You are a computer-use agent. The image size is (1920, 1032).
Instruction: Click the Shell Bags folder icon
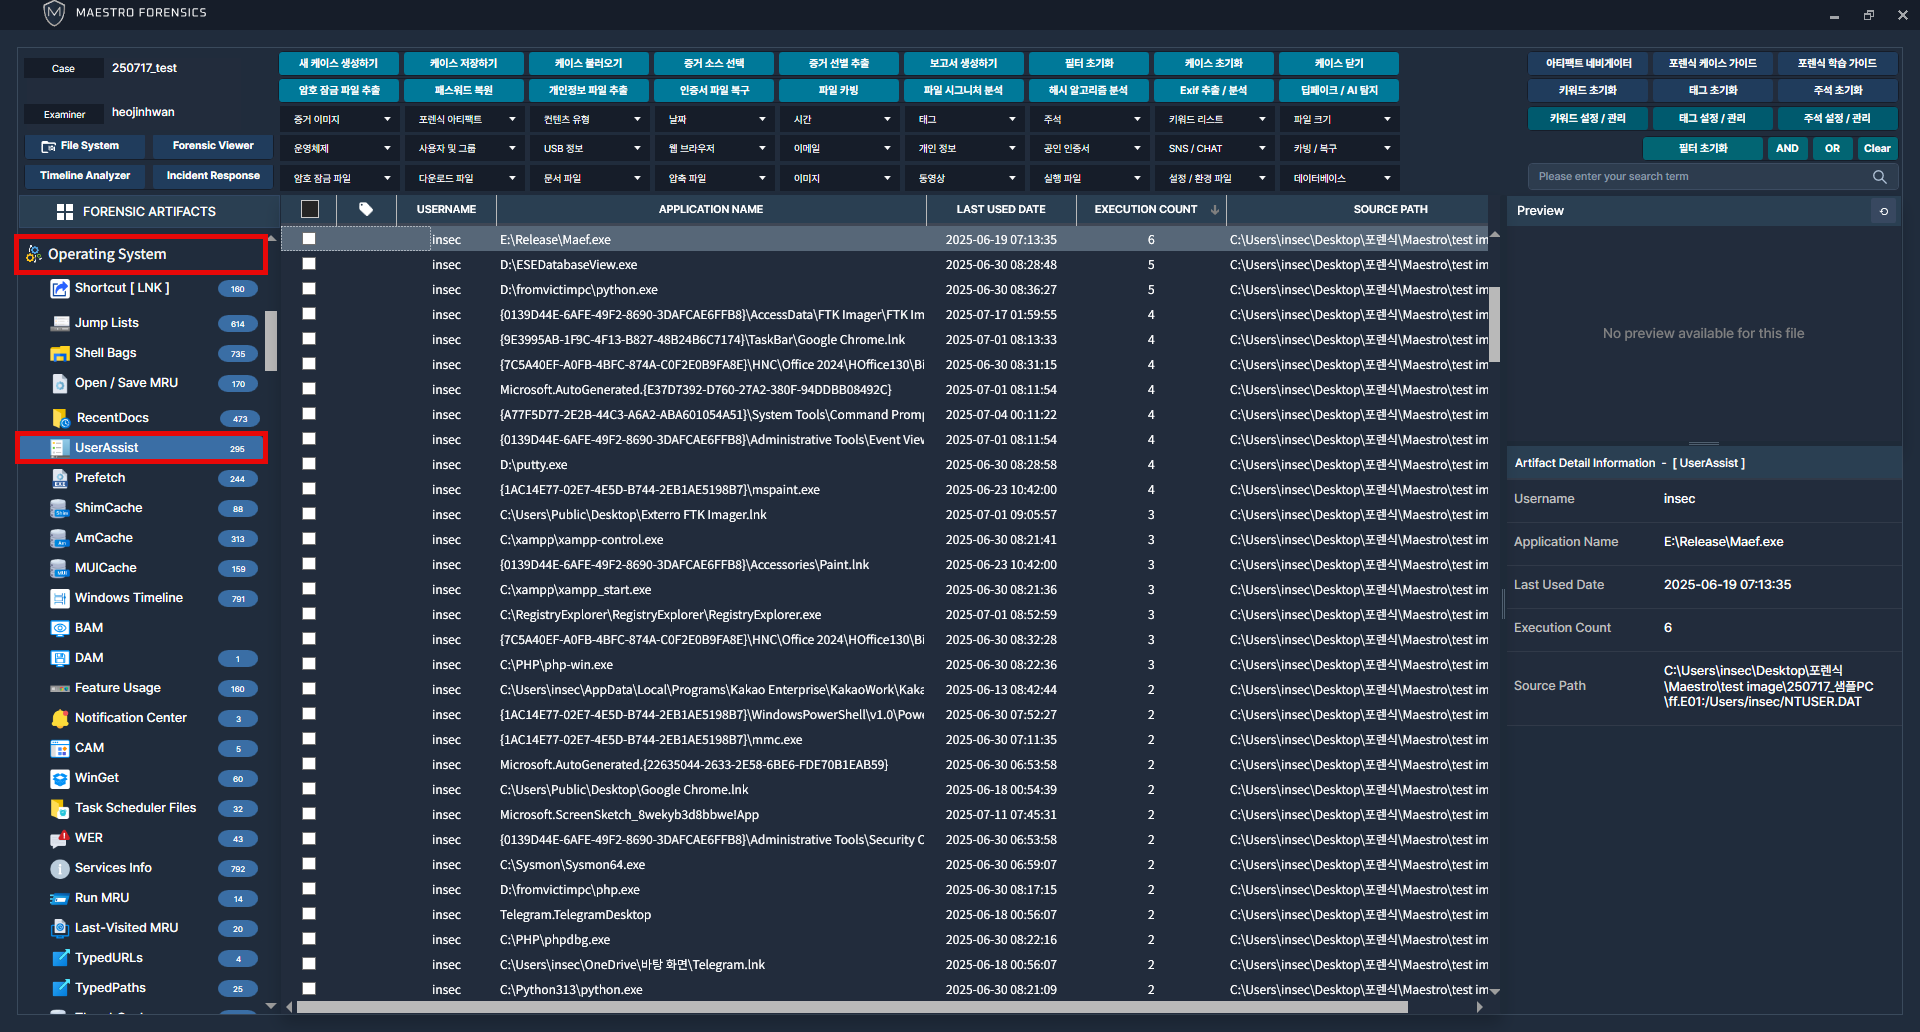tap(60, 353)
